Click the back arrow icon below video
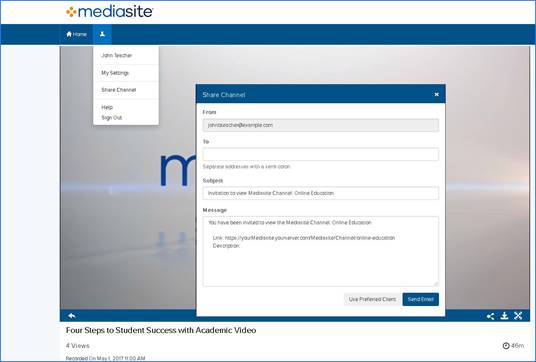Viewport: 536px width, 362px height. 72,316
